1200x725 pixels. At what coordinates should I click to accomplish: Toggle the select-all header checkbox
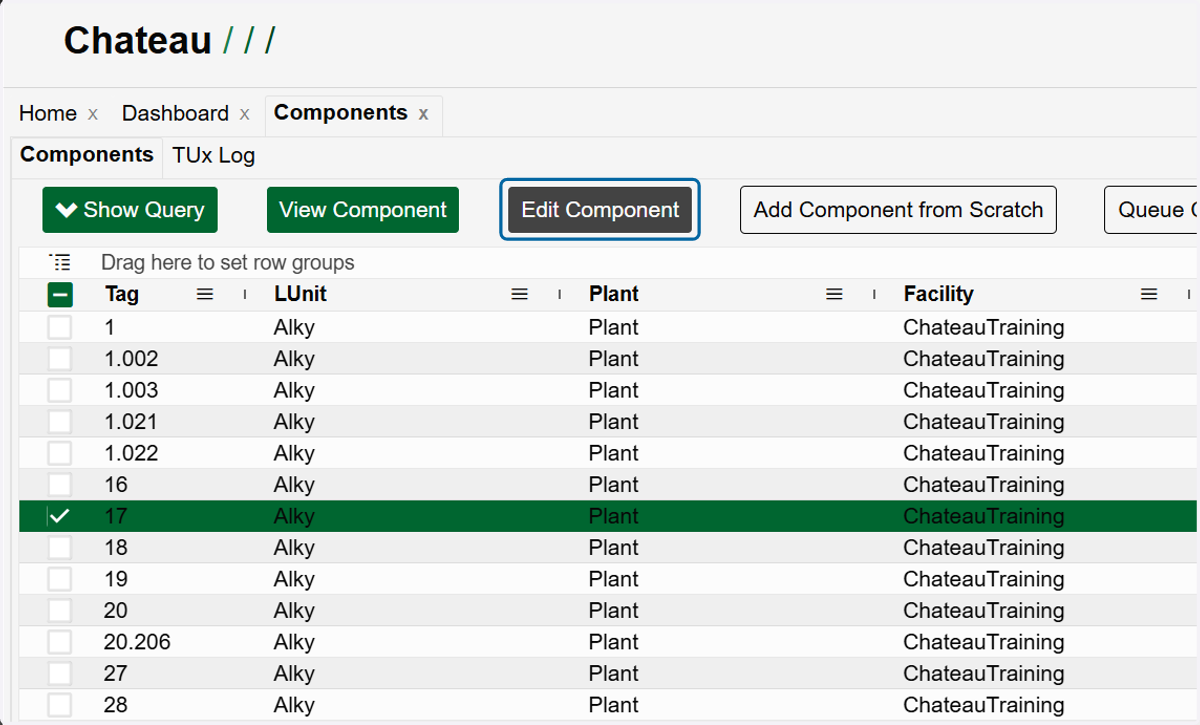[x=60, y=294]
